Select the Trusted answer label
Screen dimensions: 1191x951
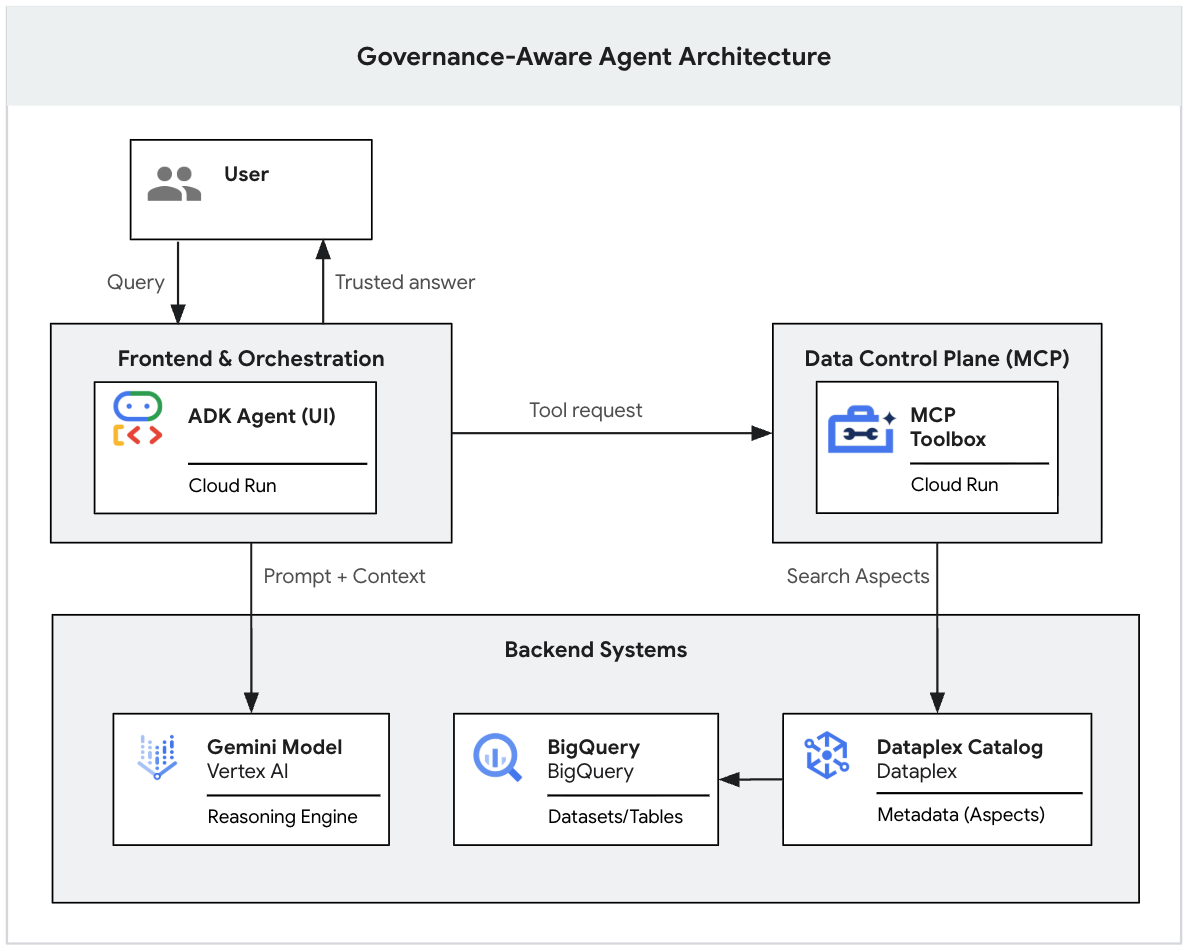405,282
